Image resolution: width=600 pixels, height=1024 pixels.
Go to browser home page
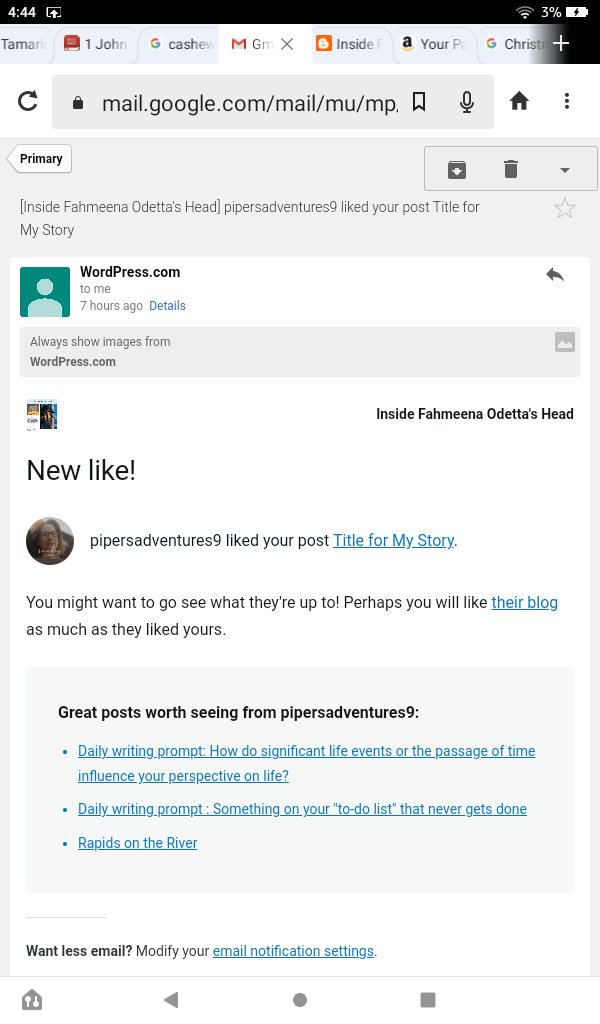[x=519, y=101]
